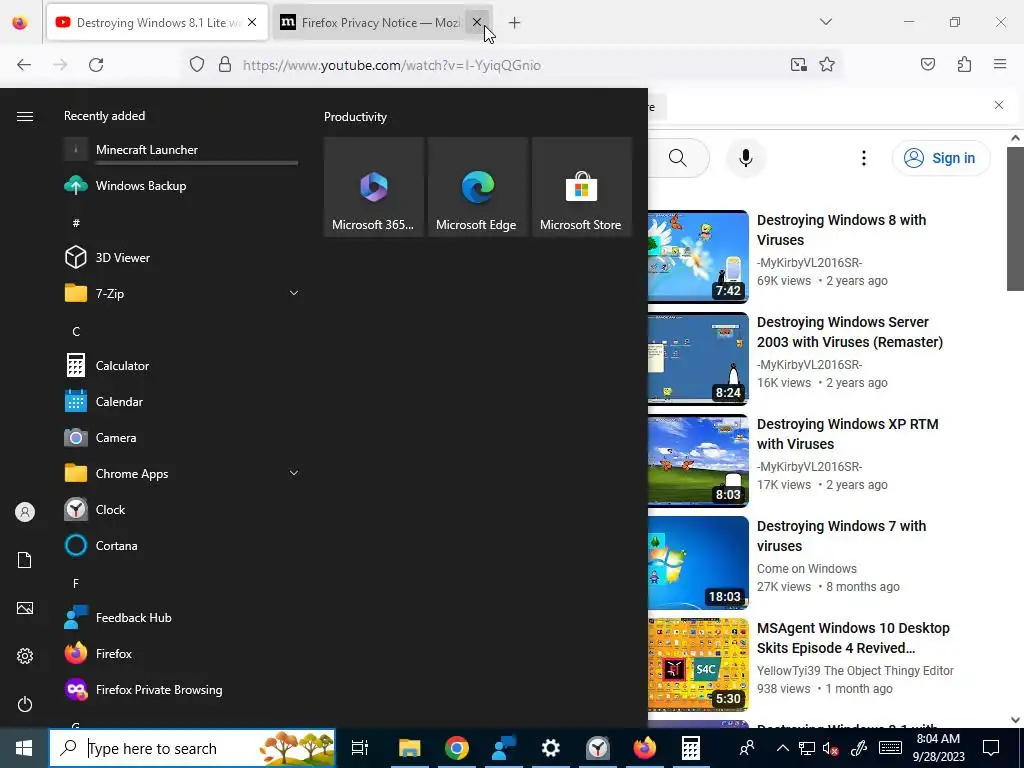The width and height of the screenshot is (1024, 768).
Task: Open Feedback Hub from Start list
Action: click(x=181, y=617)
